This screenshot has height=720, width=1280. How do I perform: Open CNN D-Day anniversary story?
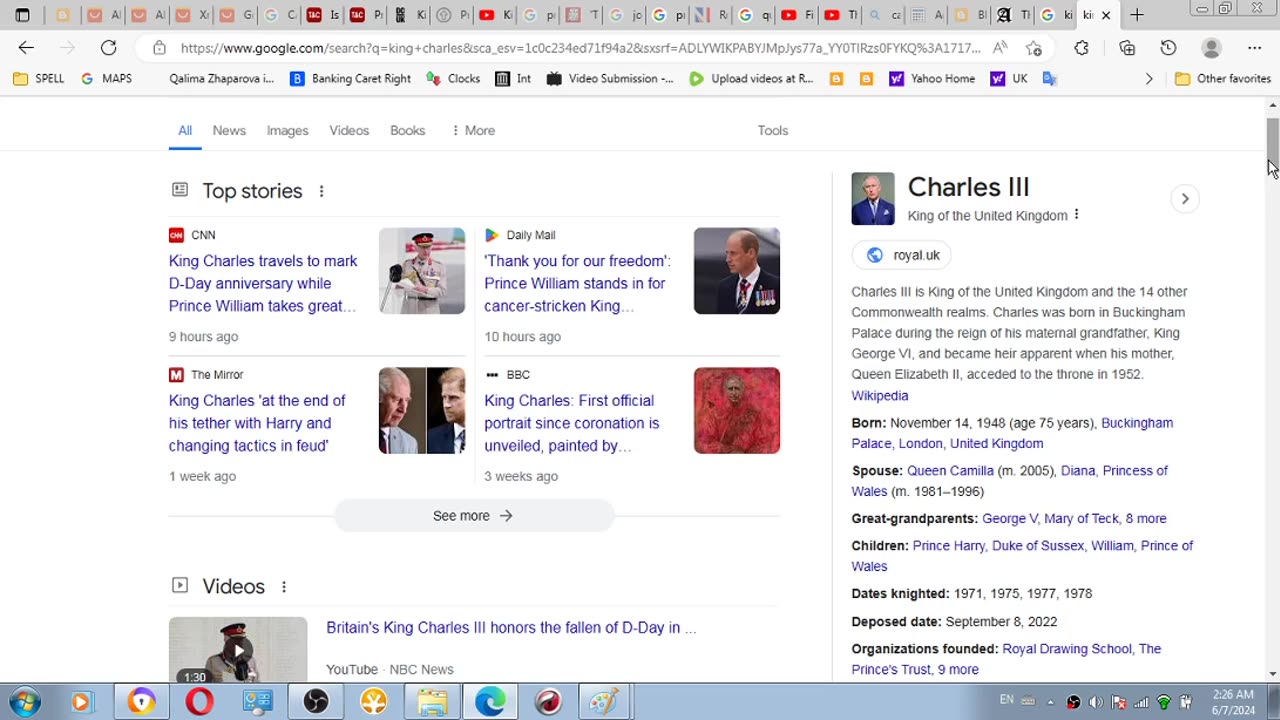(x=263, y=283)
